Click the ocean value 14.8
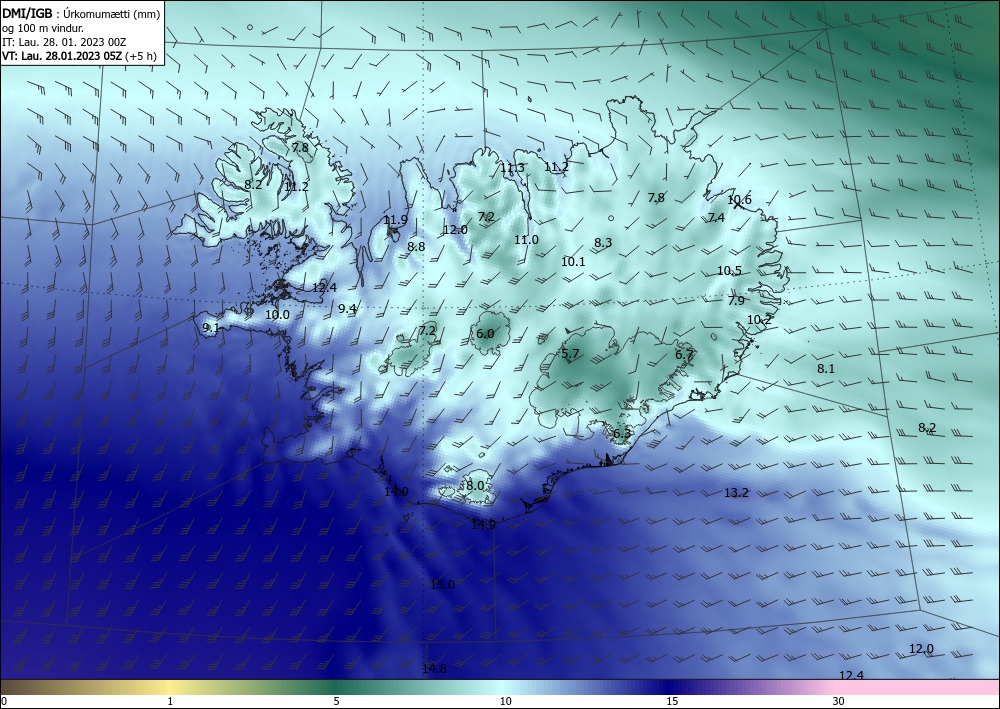Viewport: 1000px width, 709px height. coord(434,669)
